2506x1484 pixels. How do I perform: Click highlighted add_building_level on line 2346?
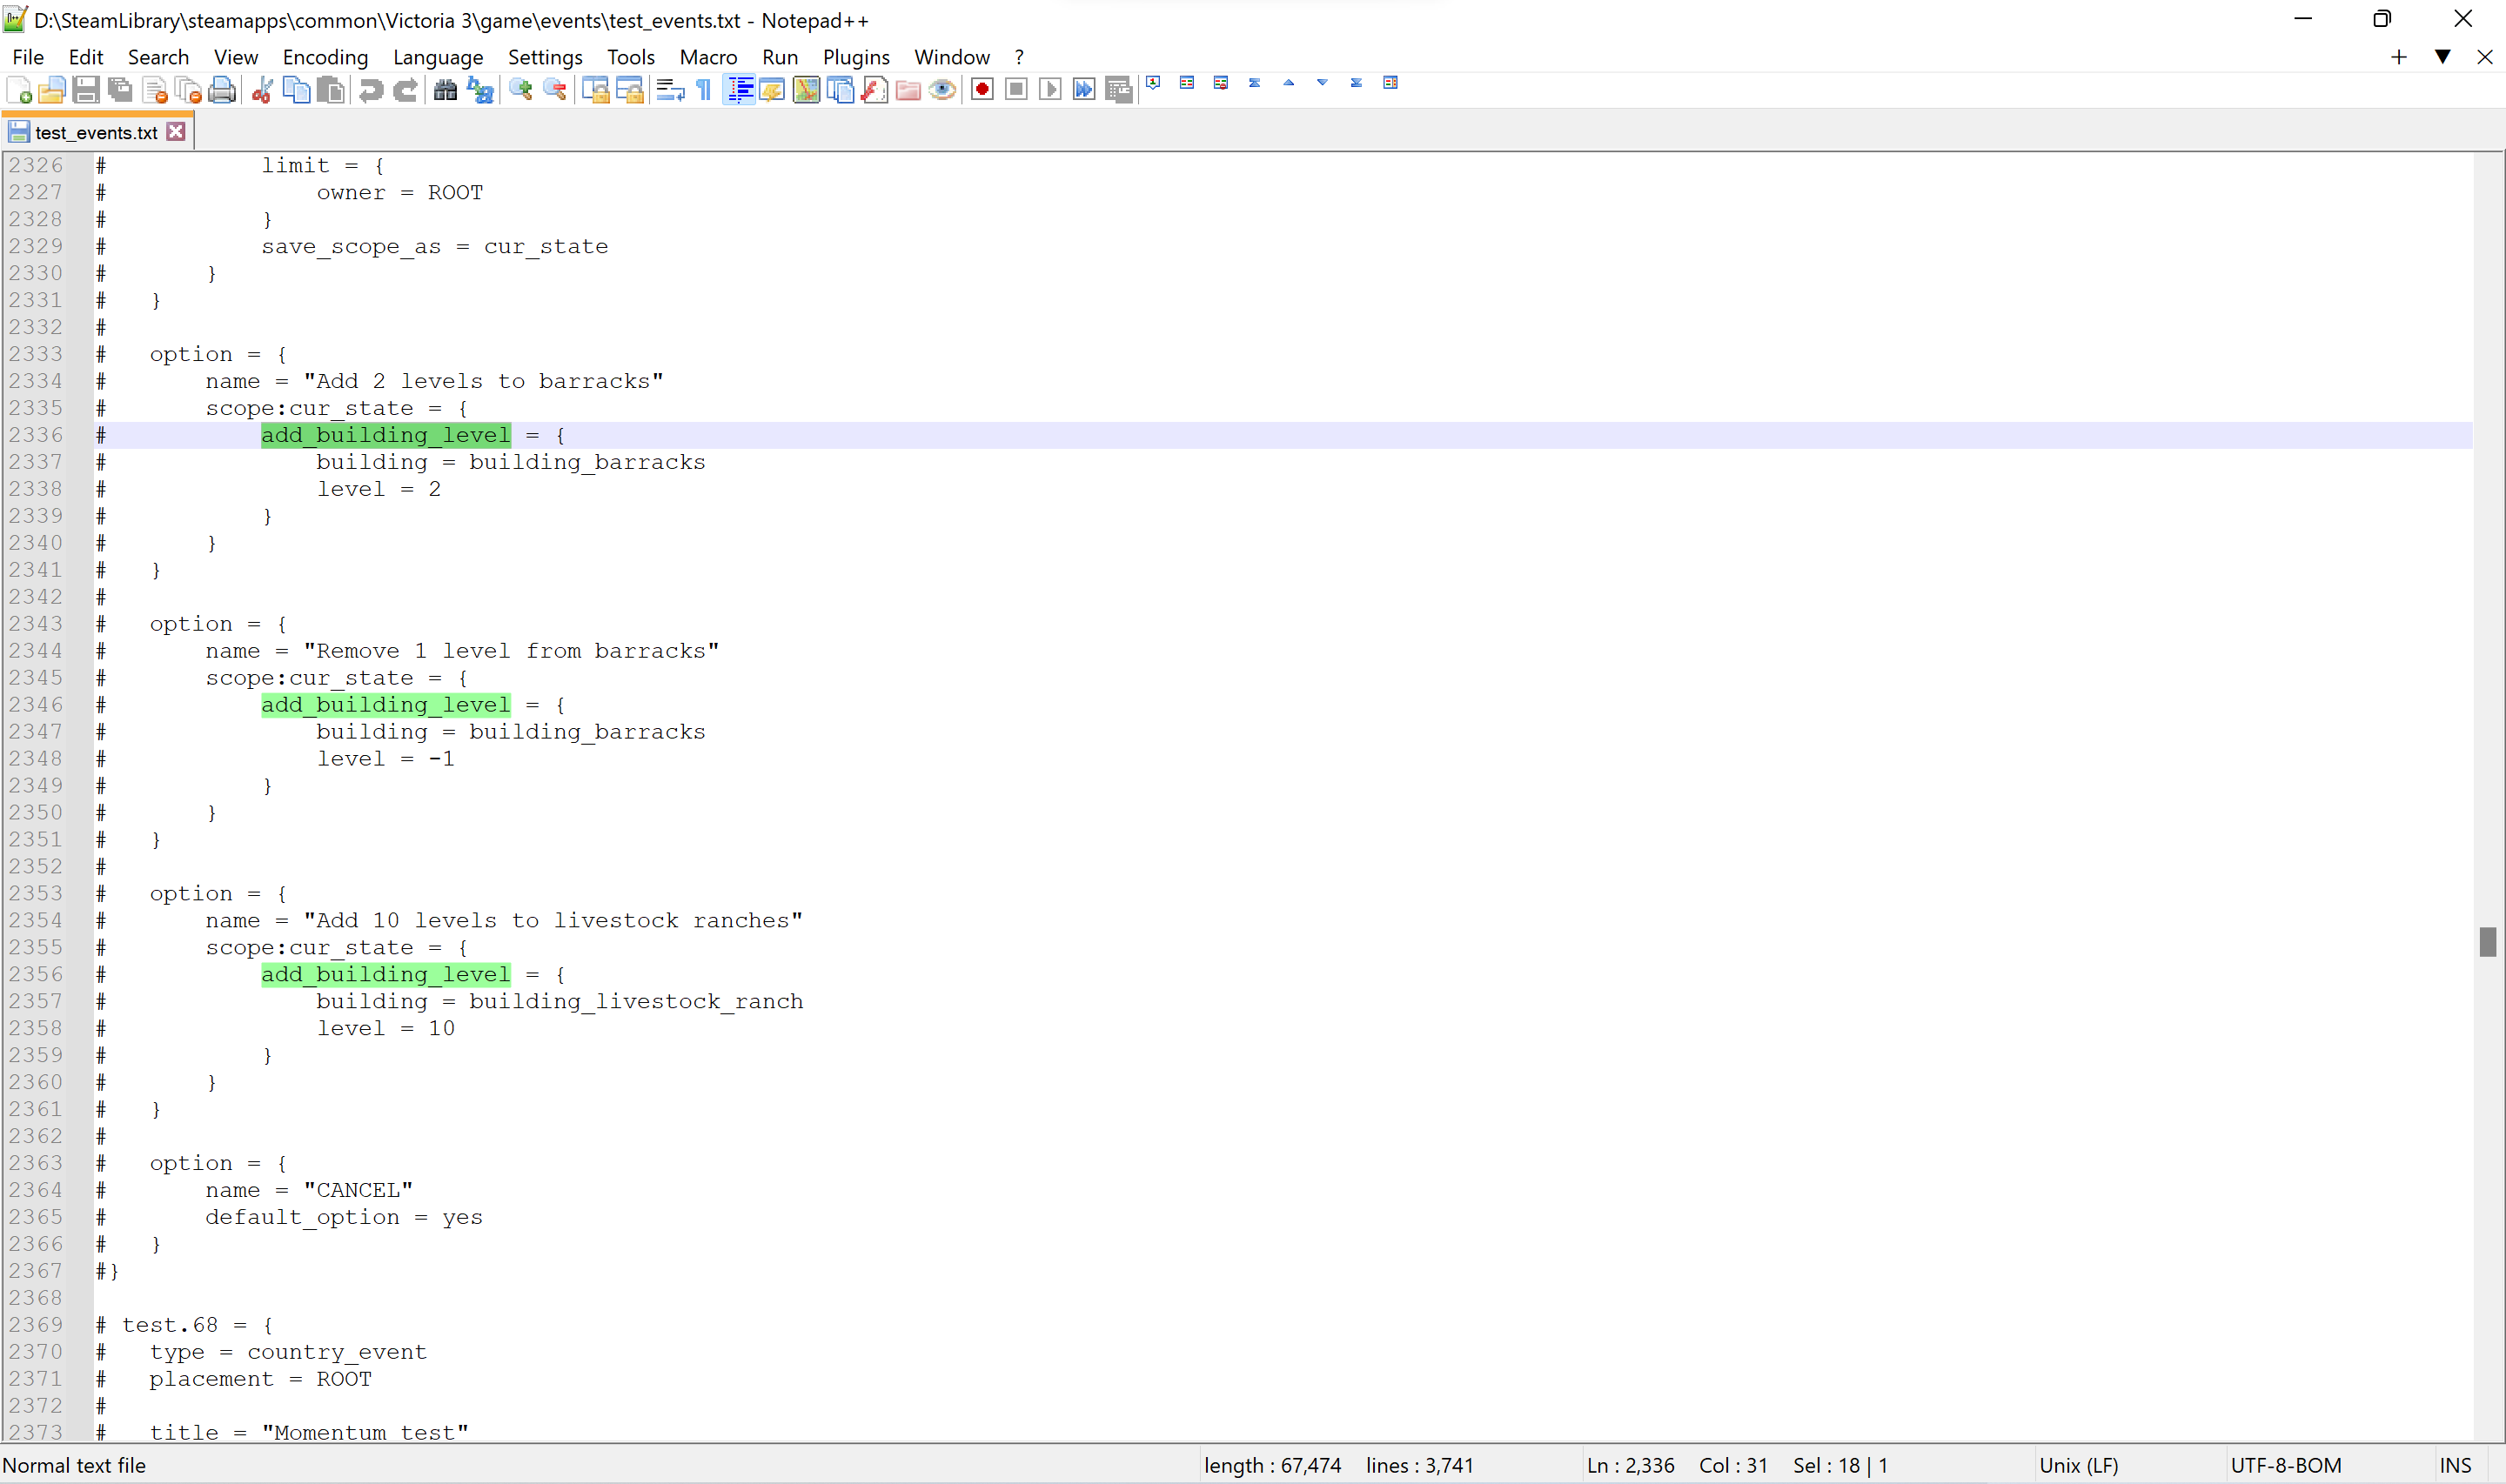[386, 705]
